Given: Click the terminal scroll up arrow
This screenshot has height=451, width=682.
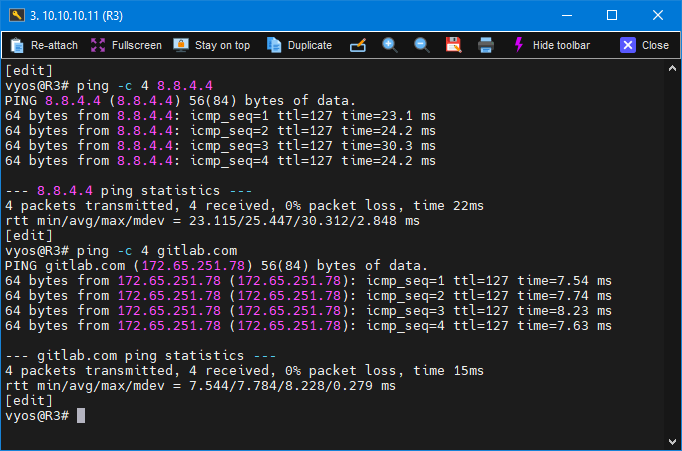Looking at the screenshot, I should (672, 68).
